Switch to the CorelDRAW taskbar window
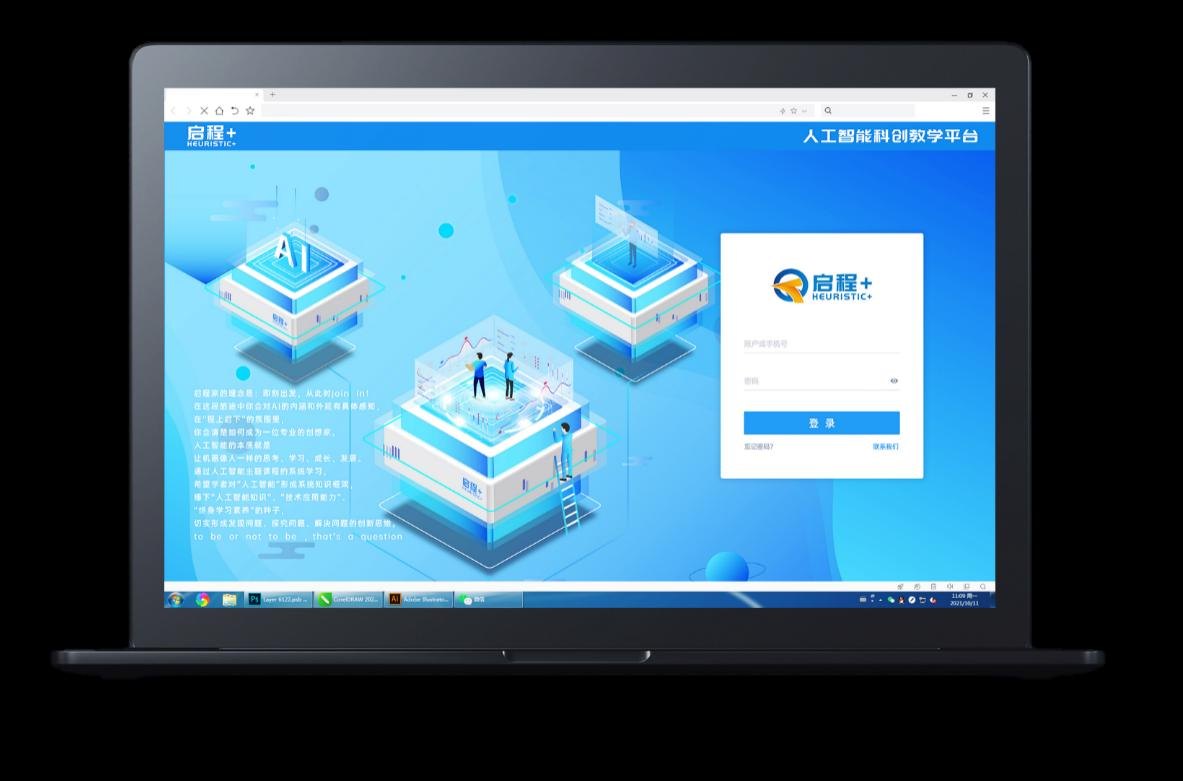 (x=349, y=600)
